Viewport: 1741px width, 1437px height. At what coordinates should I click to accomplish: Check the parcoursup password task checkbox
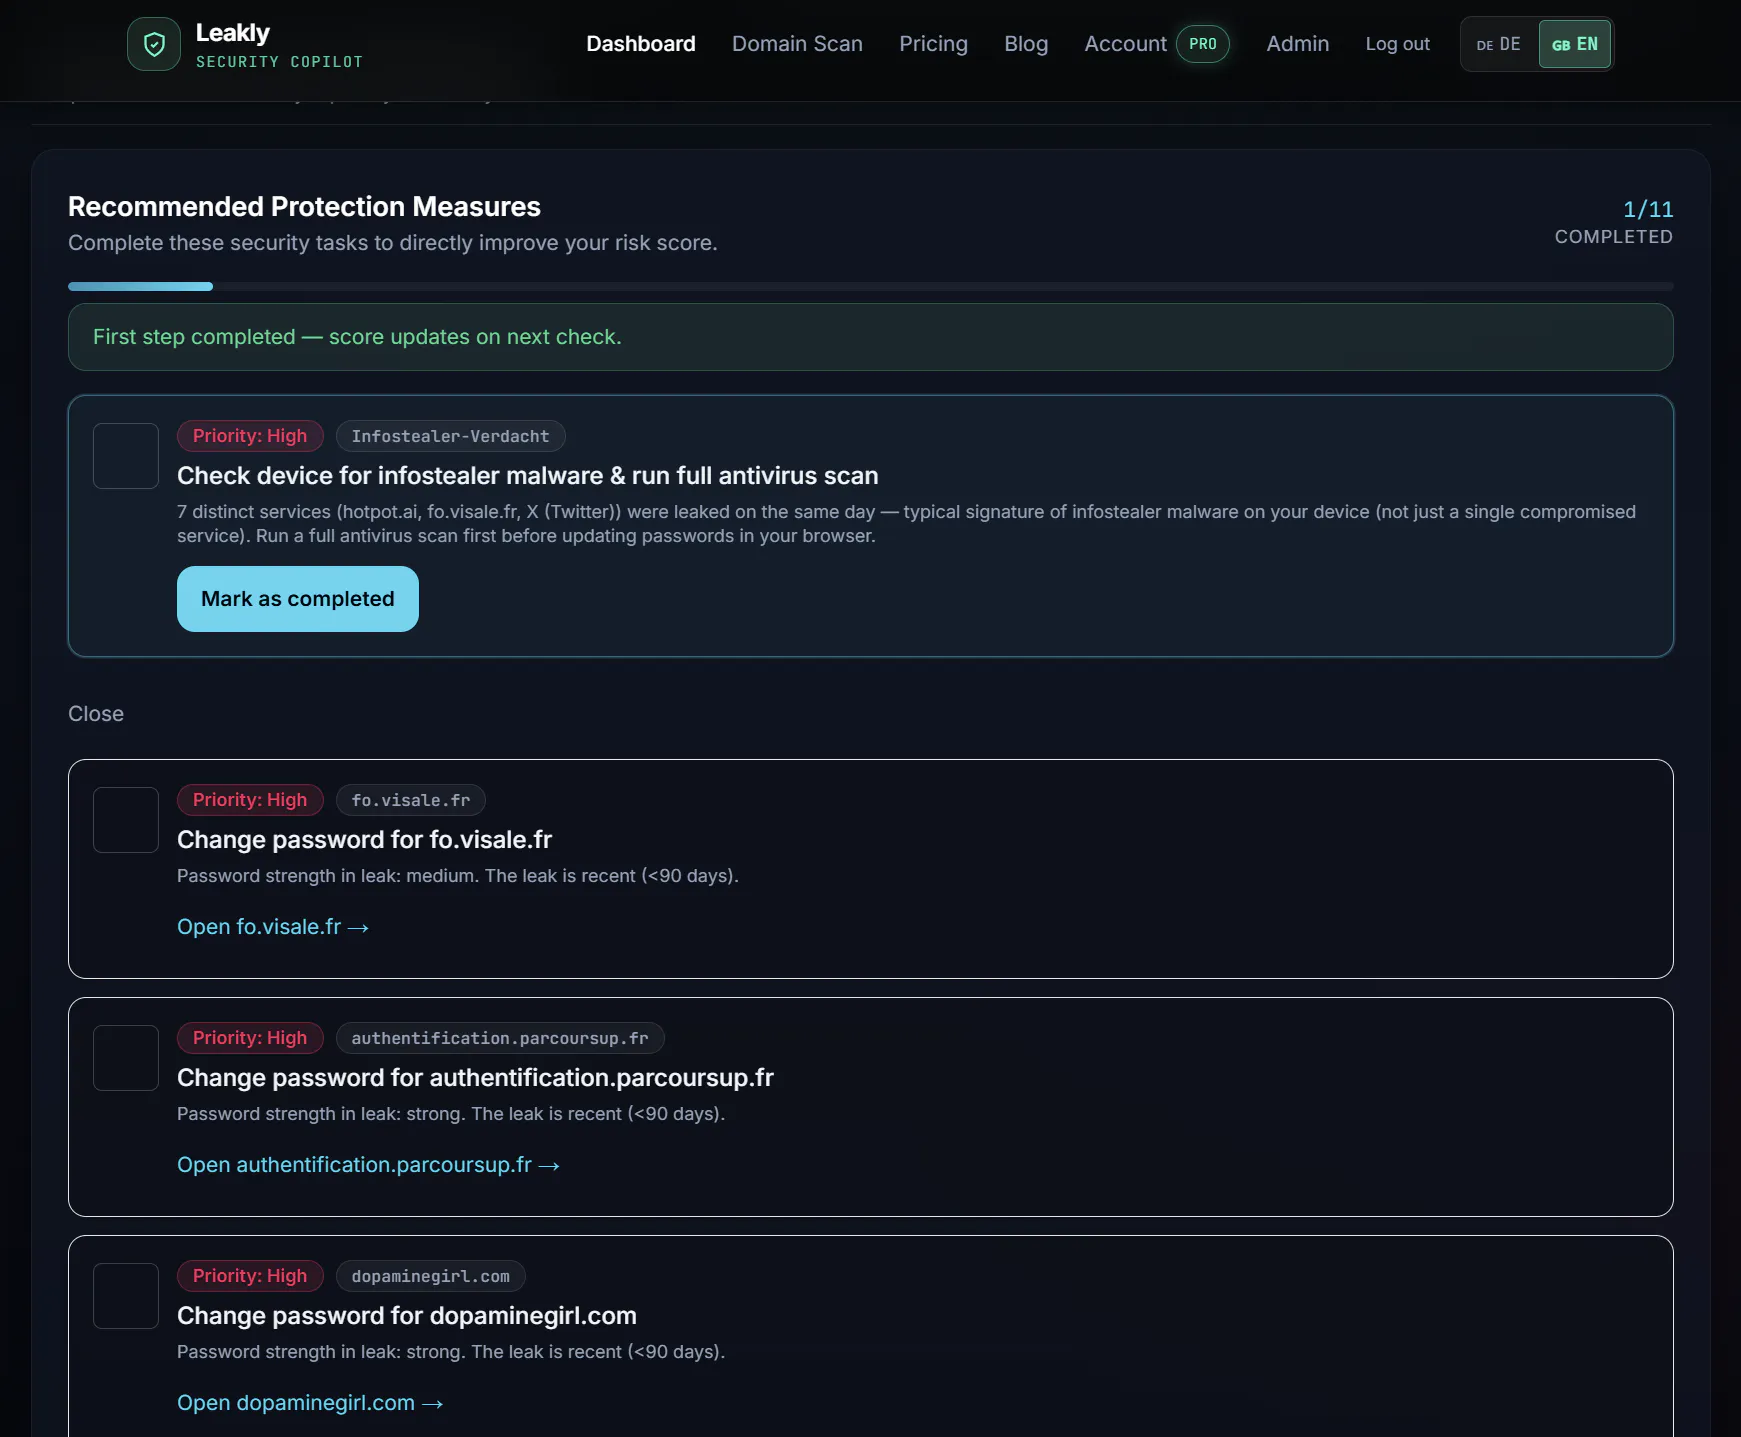tap(126, 1058)
